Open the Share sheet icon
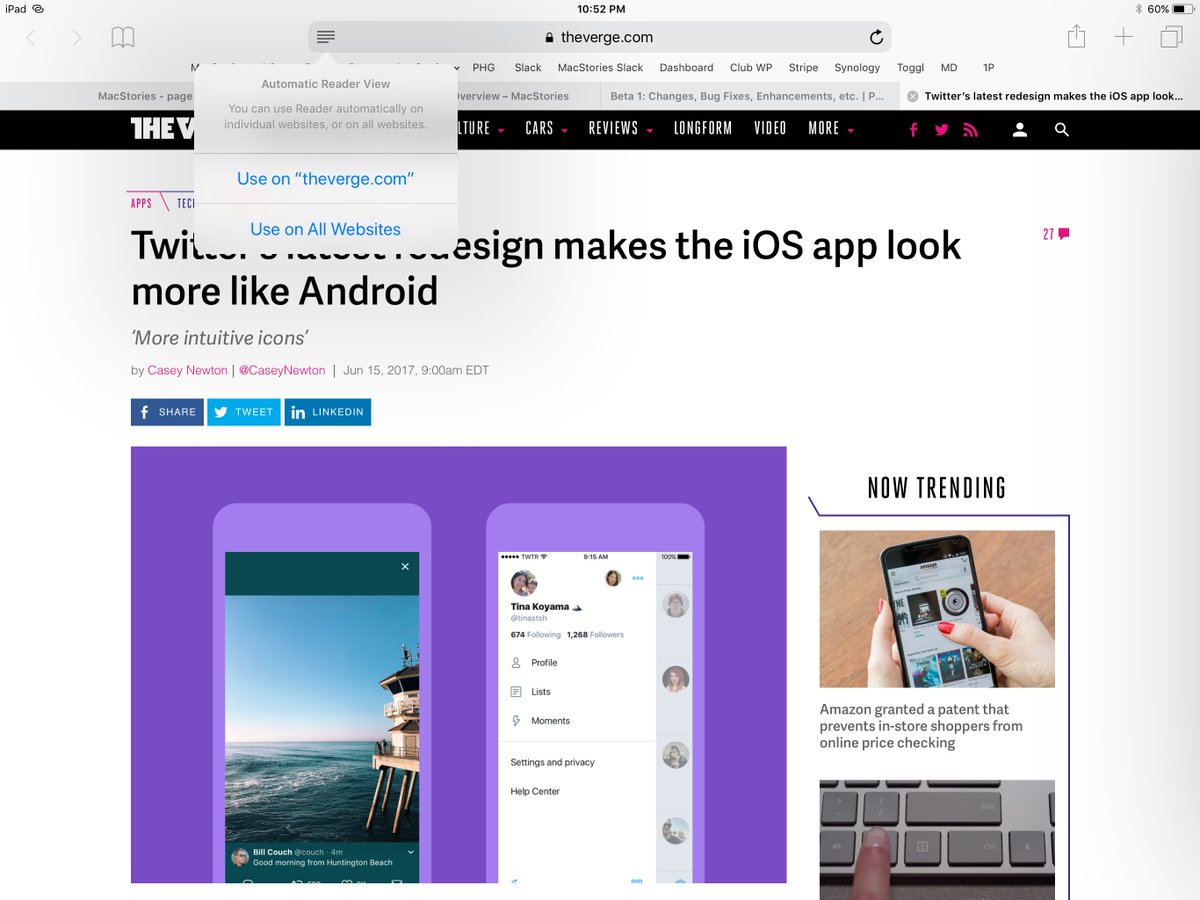The width and height of the screenshot is (1200, 900). pos(1076,37)
